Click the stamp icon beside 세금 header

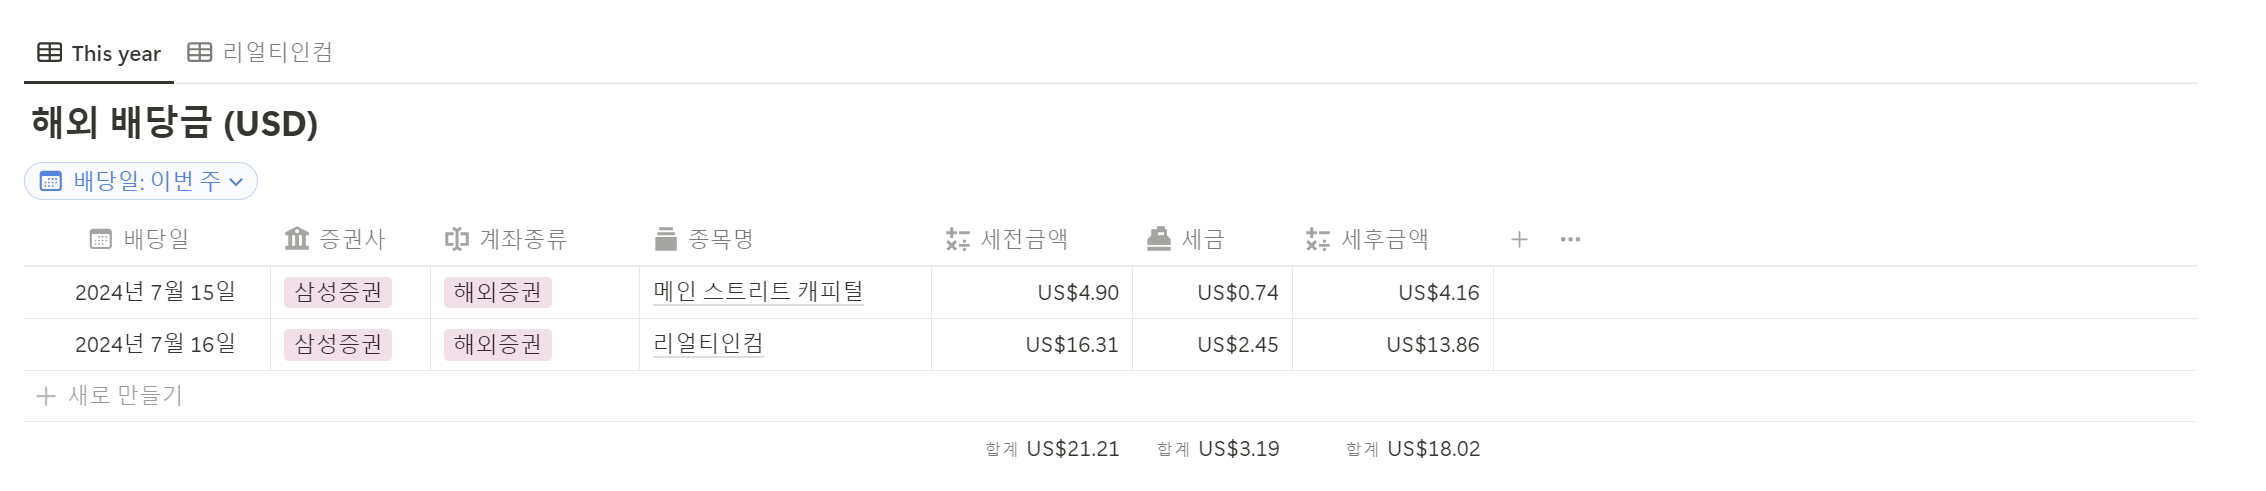click(x=1159, y=239)
